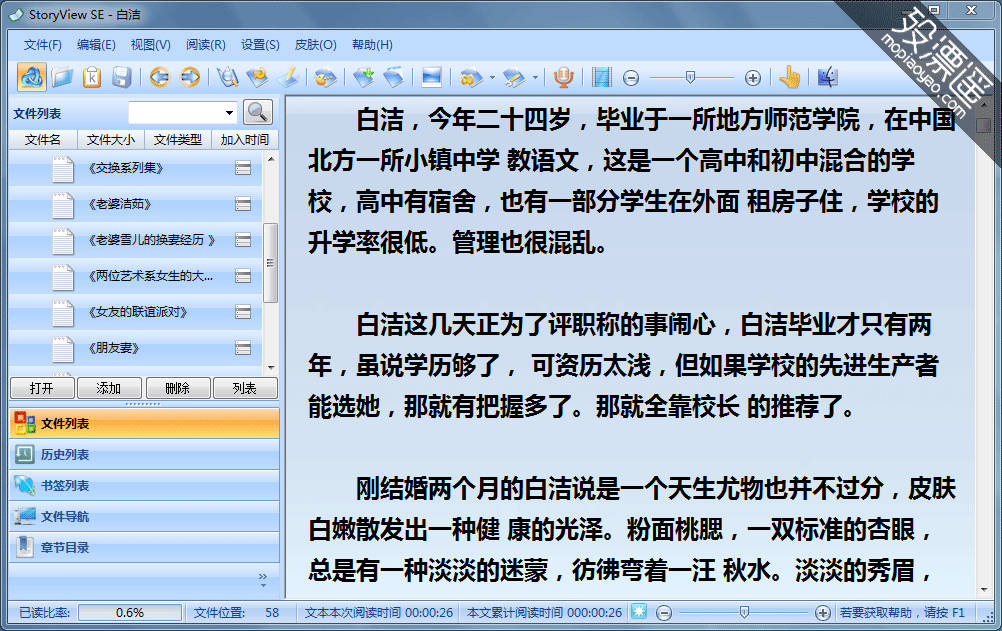The height and width of the screenshot is (631, 1002).
Task: Sort by the 文件大小 column header
Action: click(x=111, y=139)
